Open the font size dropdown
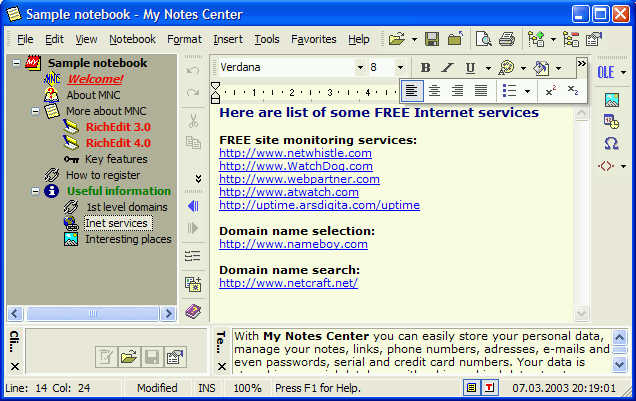 [400, 68]
